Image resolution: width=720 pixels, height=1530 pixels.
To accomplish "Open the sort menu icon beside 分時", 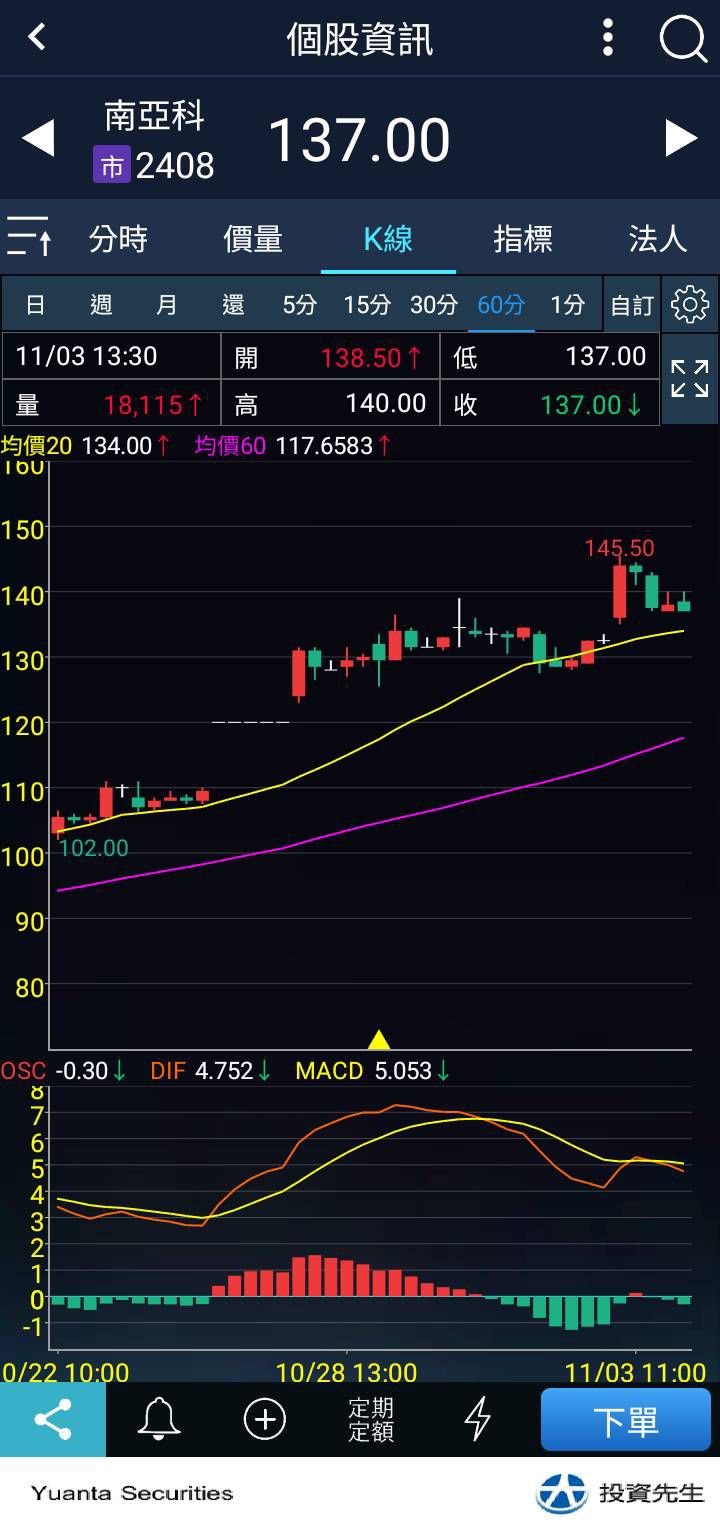I will [x=29, y=237].
